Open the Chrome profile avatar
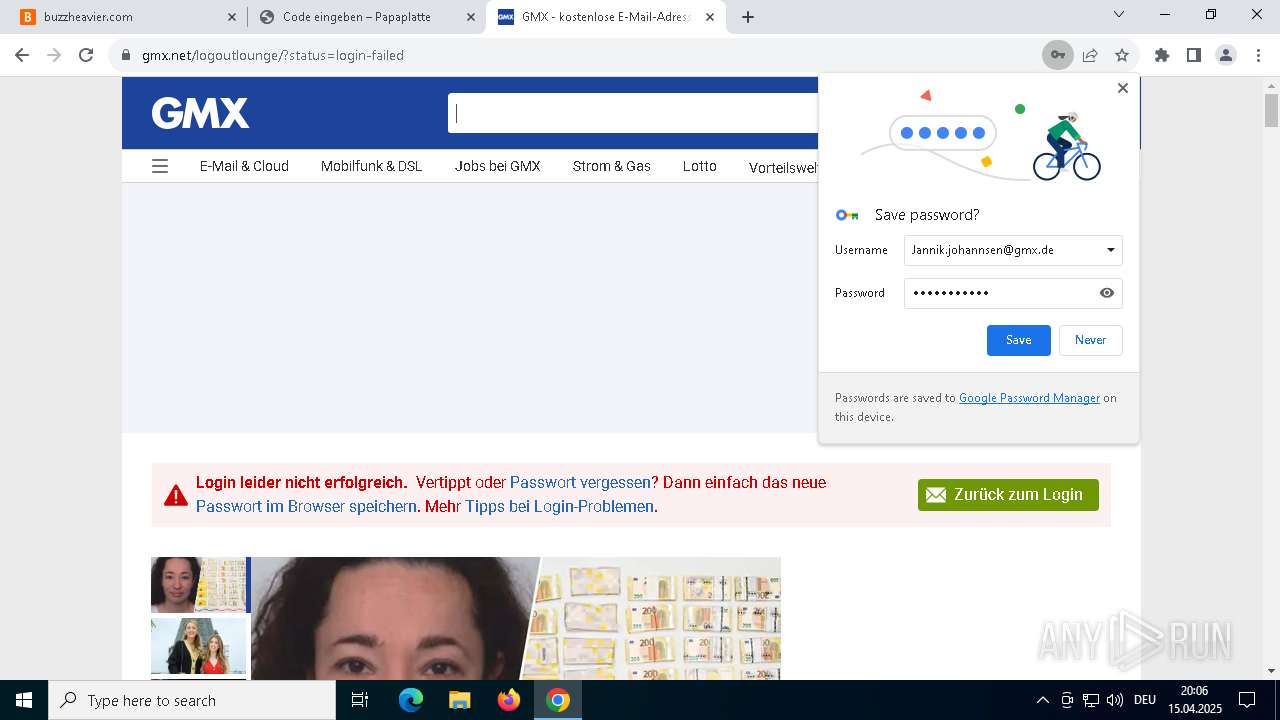The image size is (1280, 720). pyautogui.click(x=1226, y=55)
